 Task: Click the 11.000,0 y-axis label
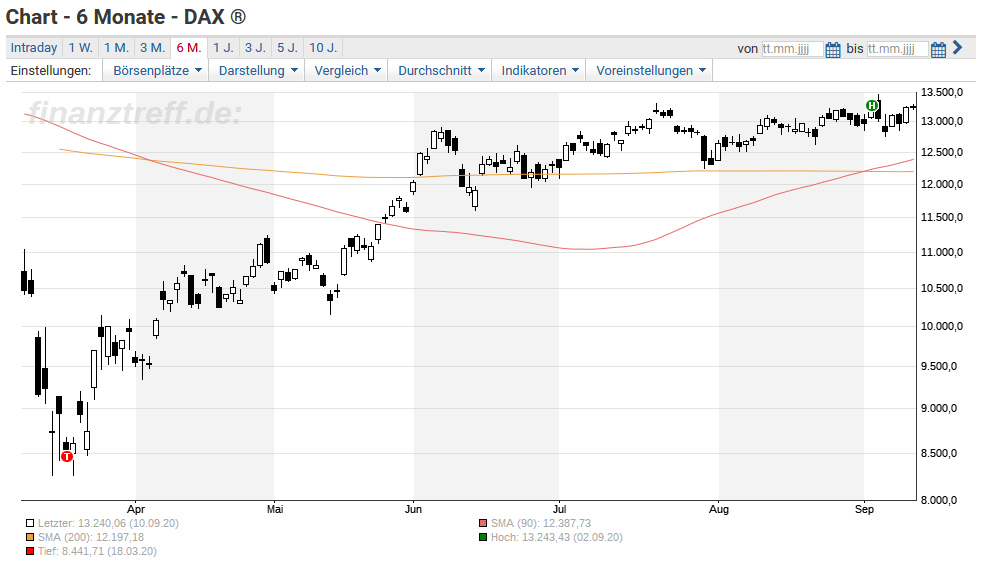point(941,252)
